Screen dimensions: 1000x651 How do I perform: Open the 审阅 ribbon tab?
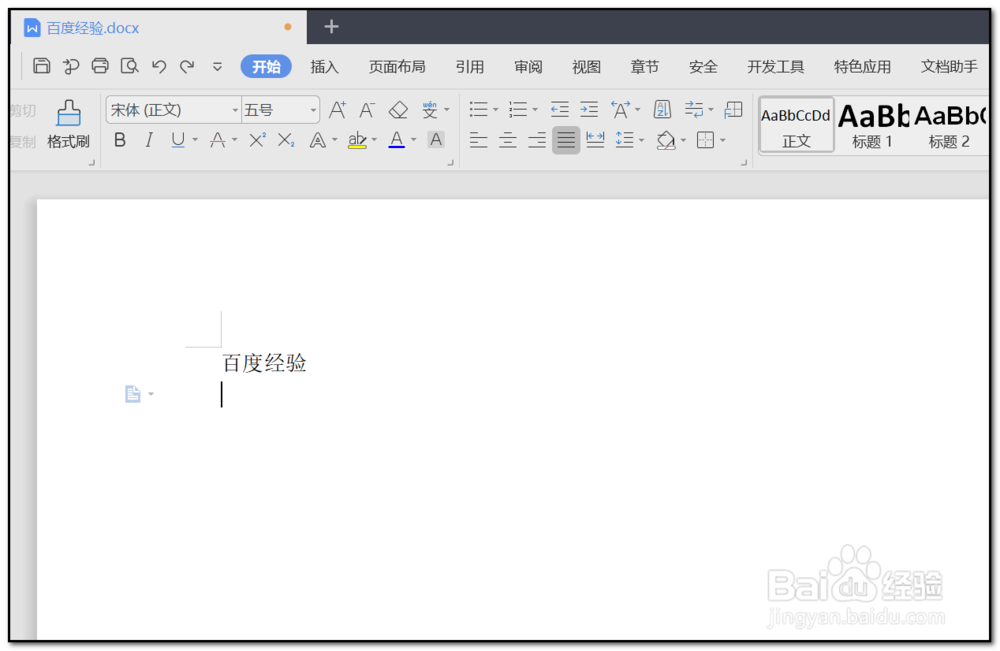tap(527, 66)
